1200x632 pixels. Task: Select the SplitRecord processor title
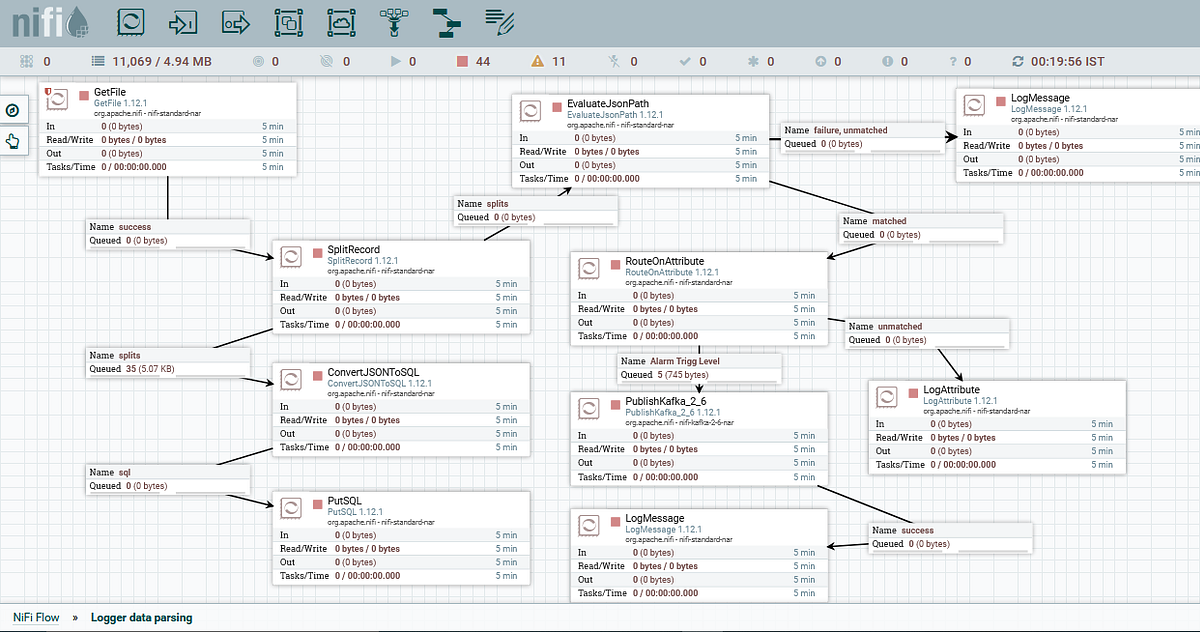coord(353,249)
